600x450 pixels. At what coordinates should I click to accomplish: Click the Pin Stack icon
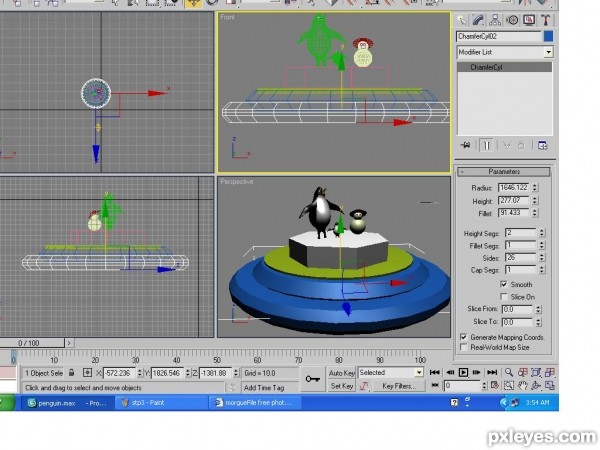pos(466,145)
